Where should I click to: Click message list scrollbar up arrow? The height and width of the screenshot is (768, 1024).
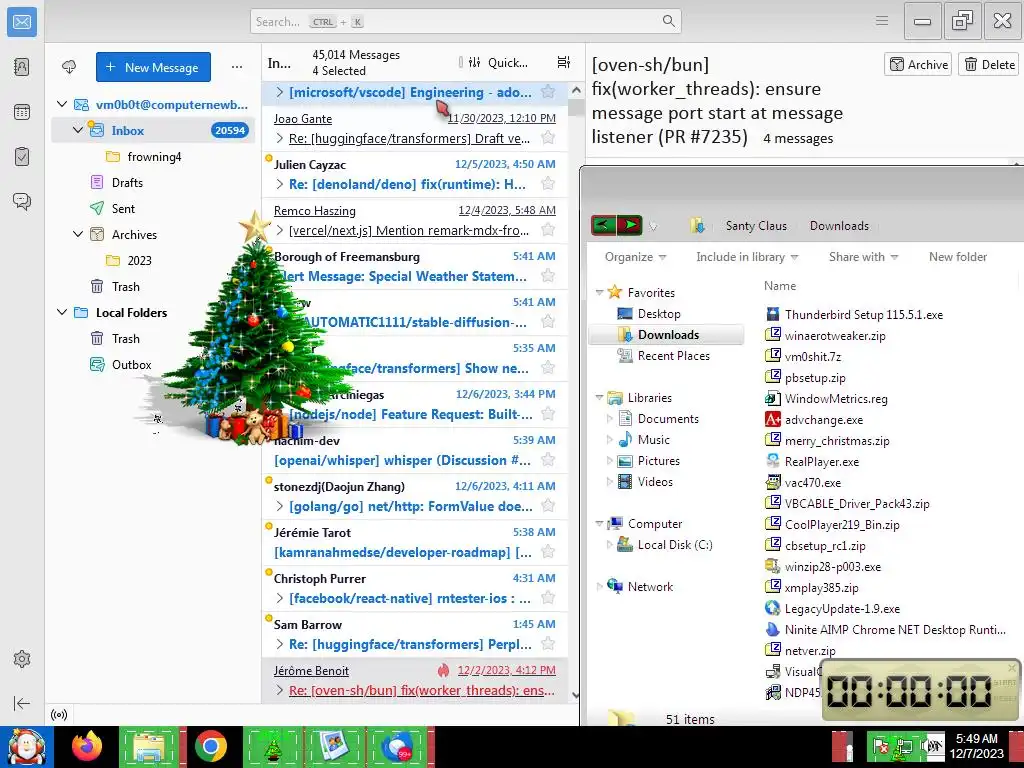click(x=575, y=89)
